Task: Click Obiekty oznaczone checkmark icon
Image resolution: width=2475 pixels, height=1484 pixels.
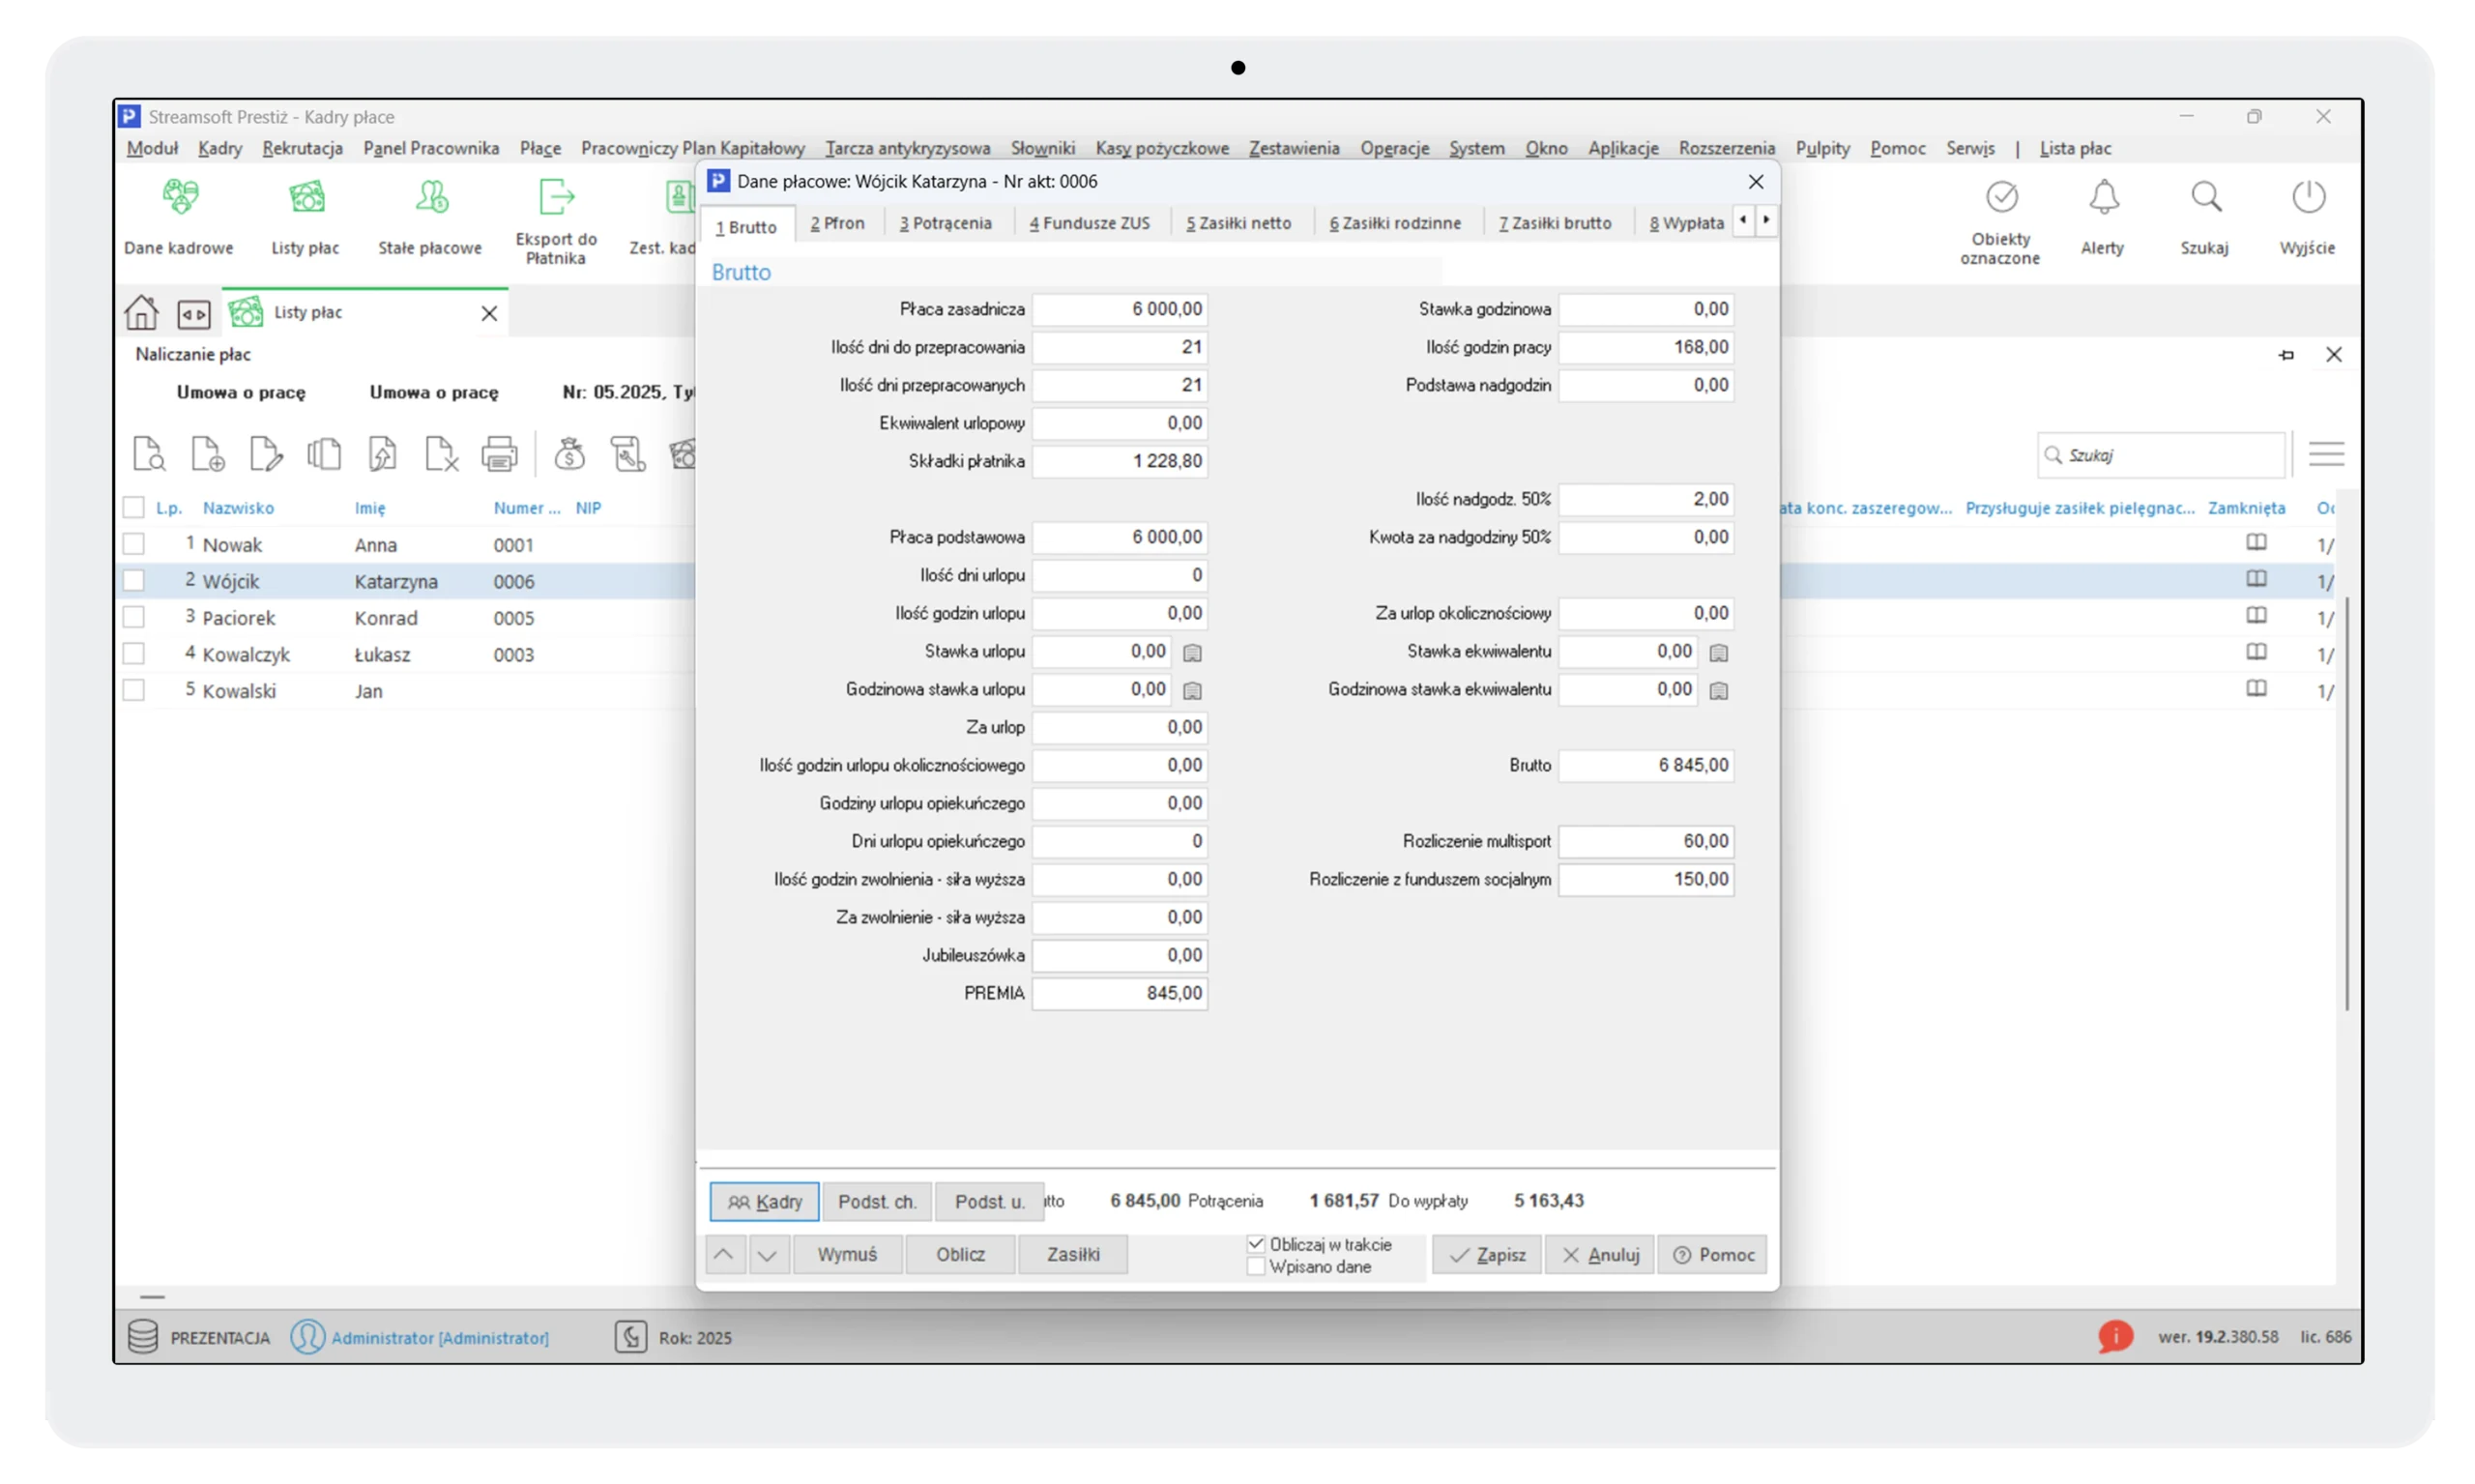Action: pyautogui.click(x=2001, y=198)
